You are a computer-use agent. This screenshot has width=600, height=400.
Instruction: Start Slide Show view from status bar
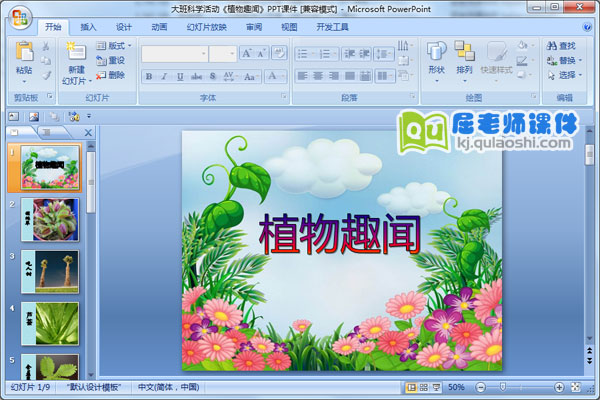(x=436, y=387)
